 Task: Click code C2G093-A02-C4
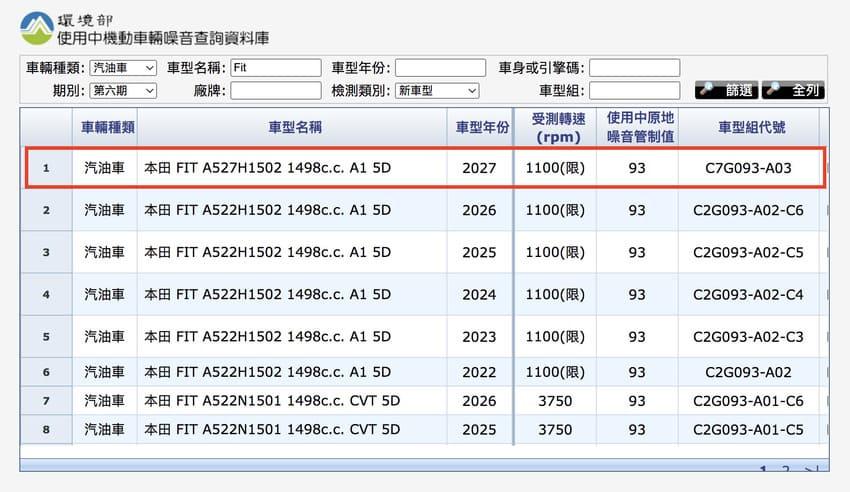point(748,295)
